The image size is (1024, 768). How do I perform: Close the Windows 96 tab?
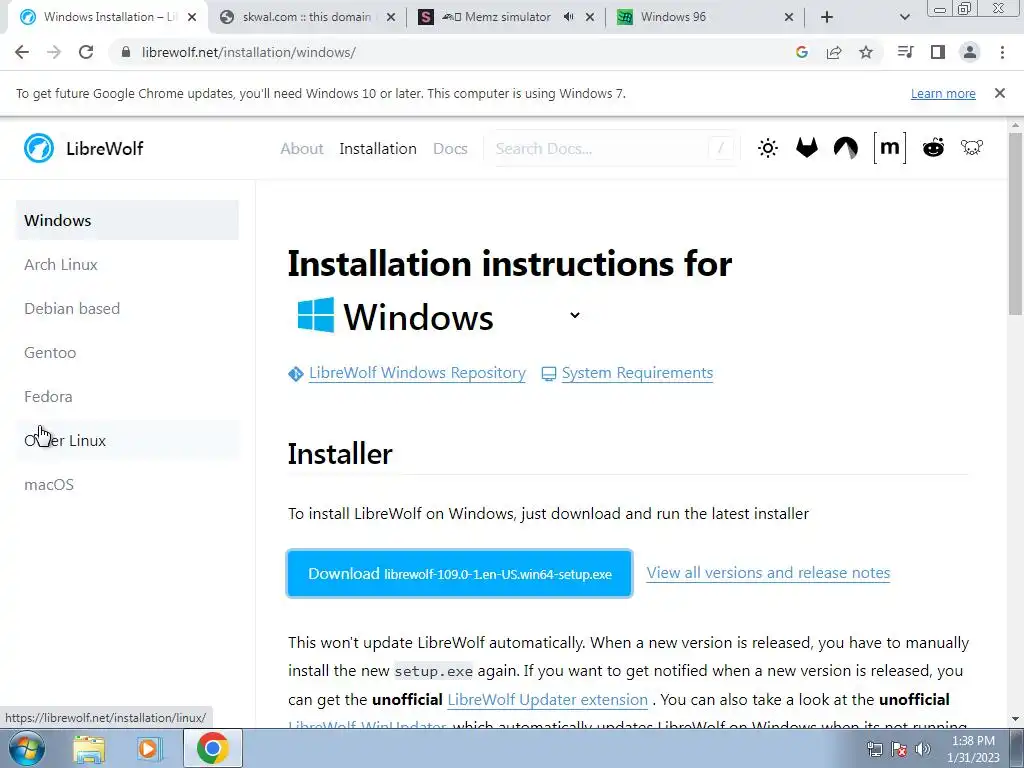pyautogui.click(x=788, y=18)
